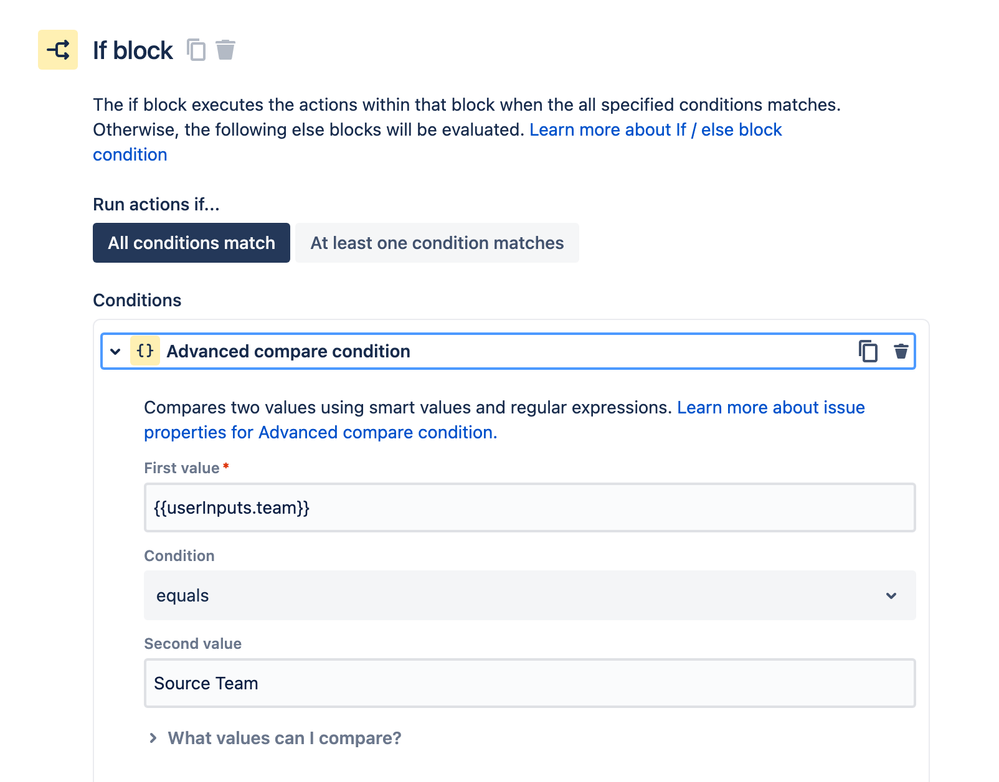Delete the If block
Screen dimensions: 999x782
click(x=226, y=50)
